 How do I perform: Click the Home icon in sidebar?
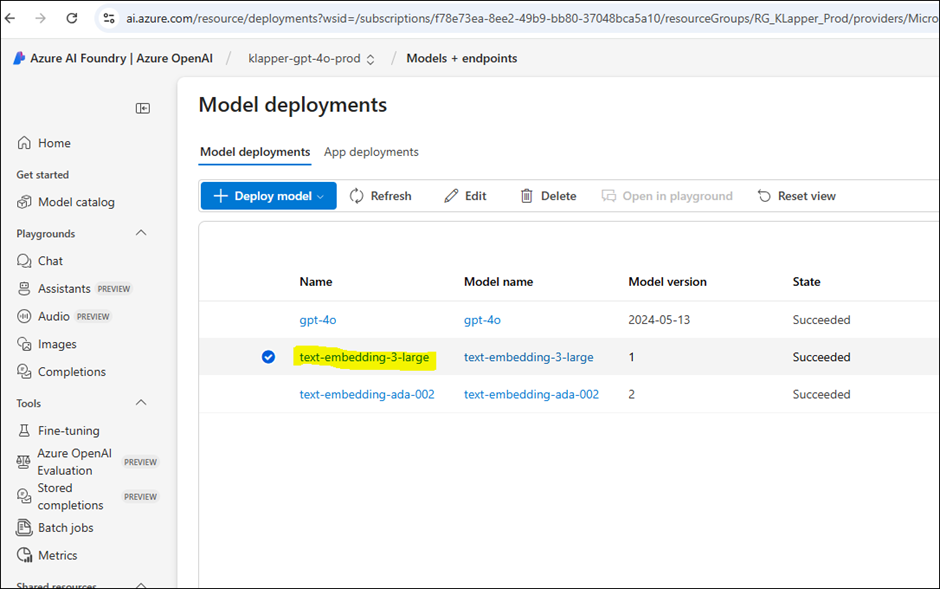pyautogui.click(x=25, y=143)
